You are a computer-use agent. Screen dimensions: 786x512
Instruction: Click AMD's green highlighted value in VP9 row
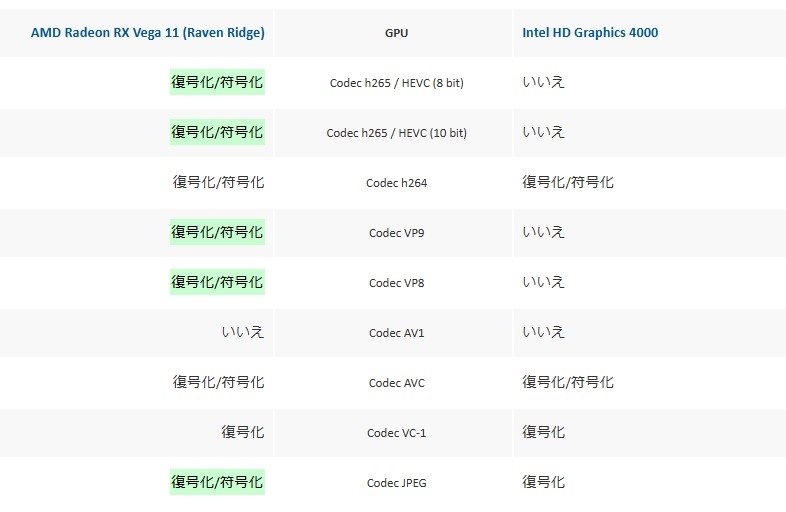click(x=217, y=232)
